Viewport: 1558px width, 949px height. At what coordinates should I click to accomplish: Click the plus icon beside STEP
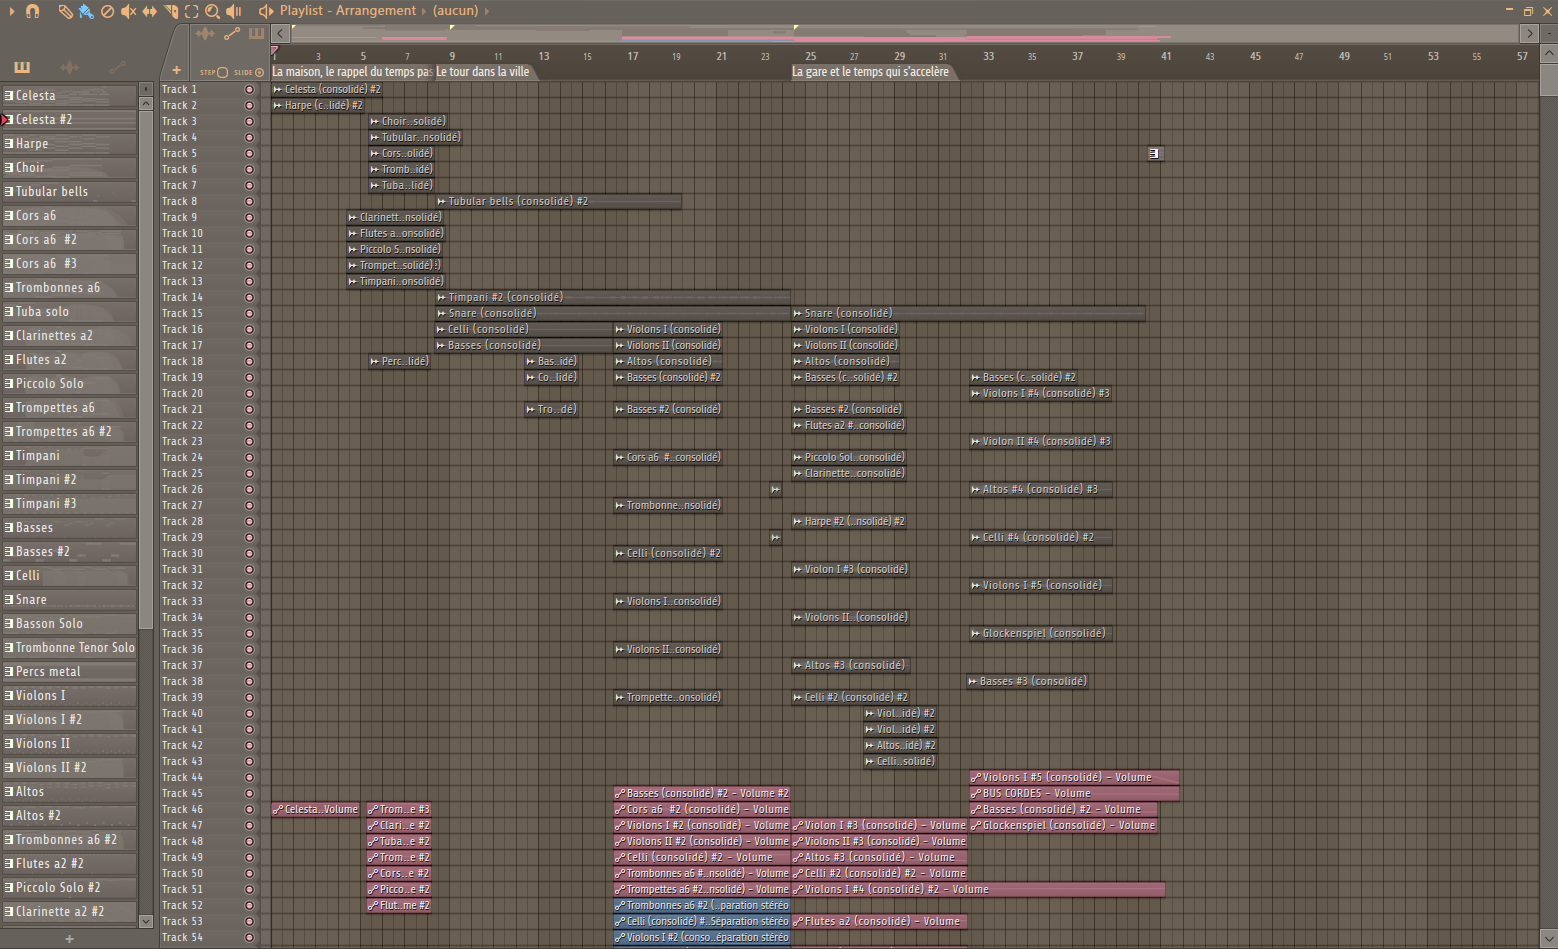point(177,71)
